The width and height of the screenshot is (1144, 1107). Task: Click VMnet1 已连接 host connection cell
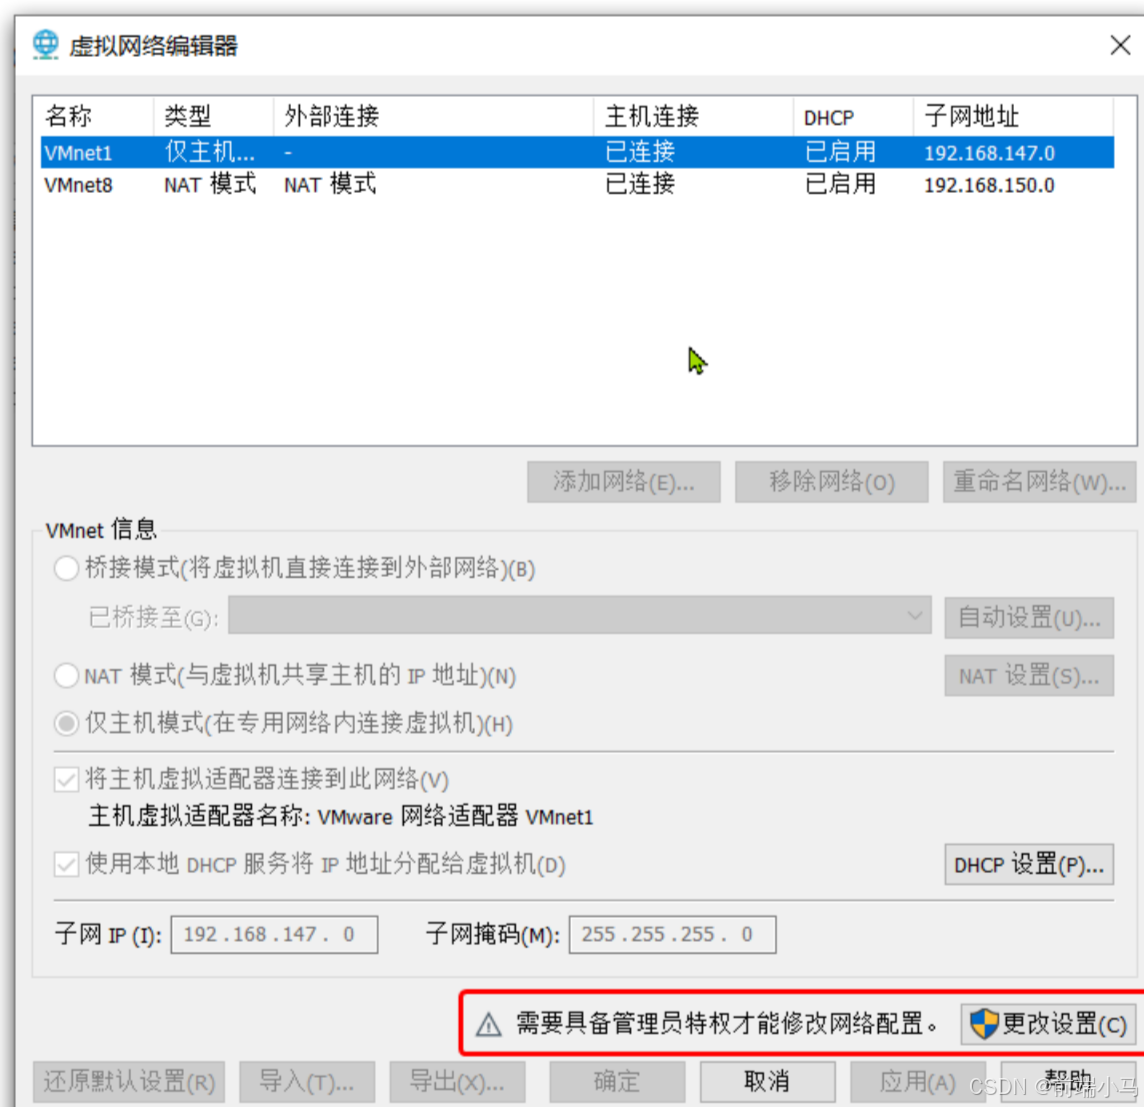tap(640, 152)
